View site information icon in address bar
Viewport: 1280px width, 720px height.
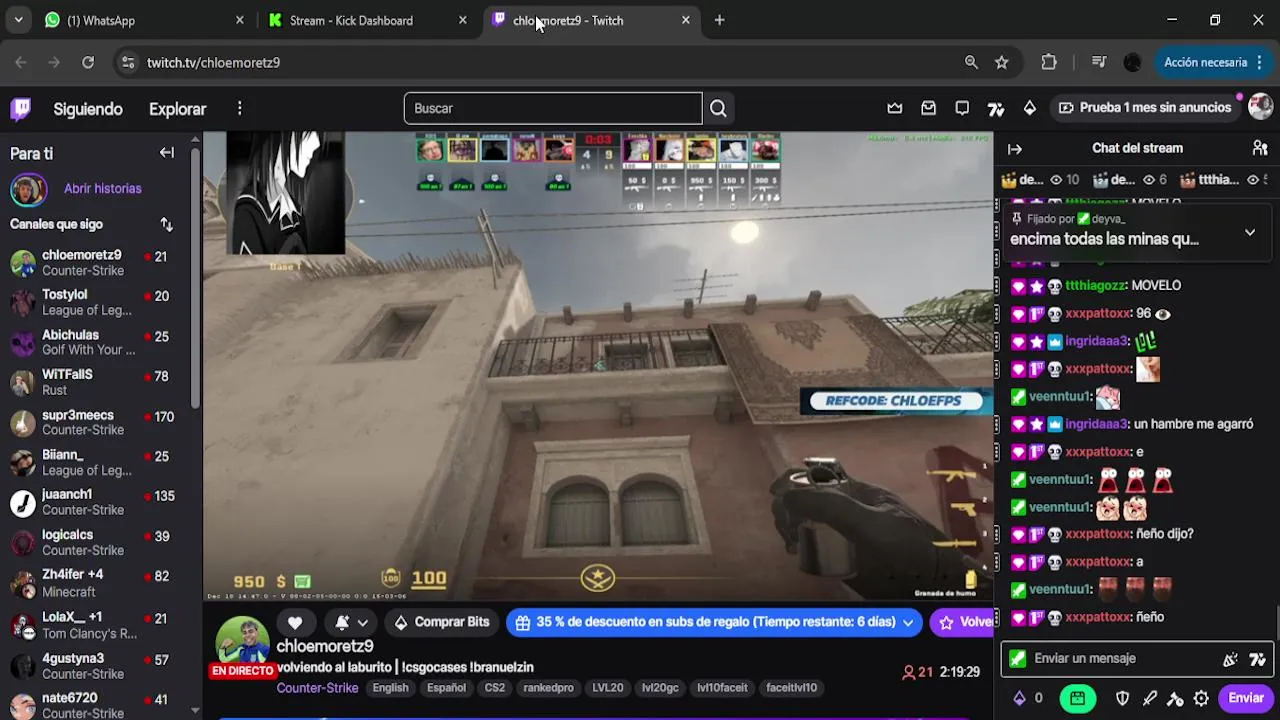127,62
